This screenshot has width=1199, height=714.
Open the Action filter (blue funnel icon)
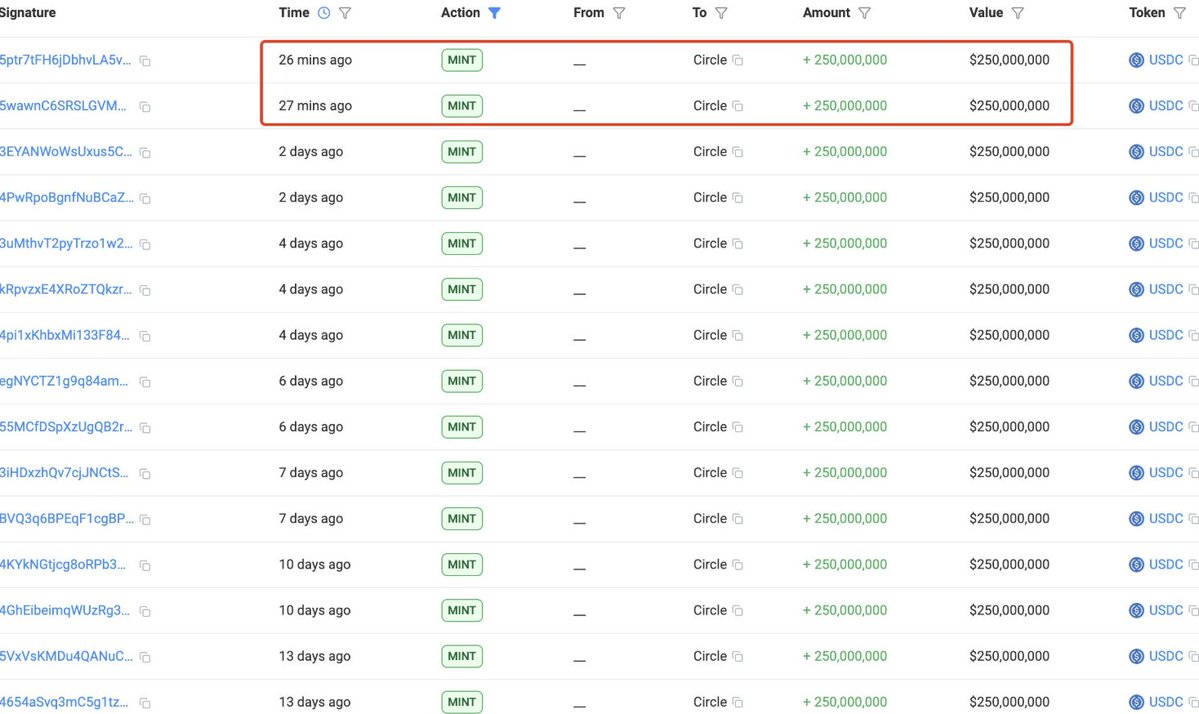pos(496,12)
